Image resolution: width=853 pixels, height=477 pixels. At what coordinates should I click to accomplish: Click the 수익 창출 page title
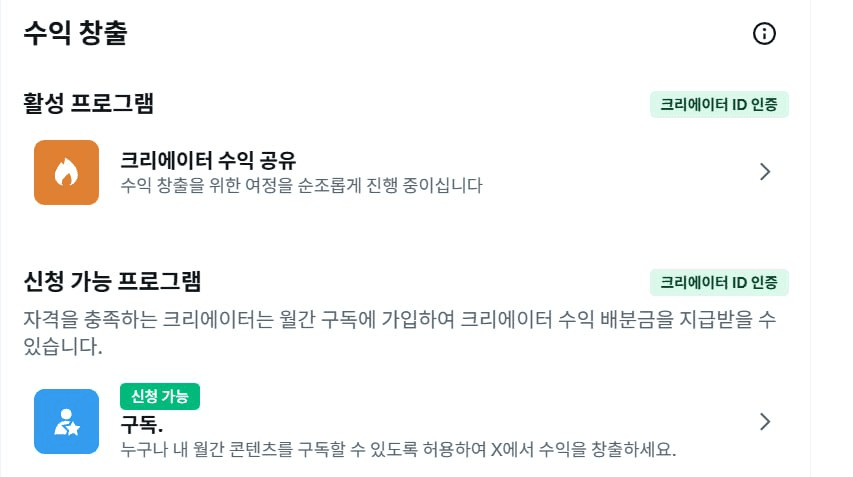[x=75, y=33]
